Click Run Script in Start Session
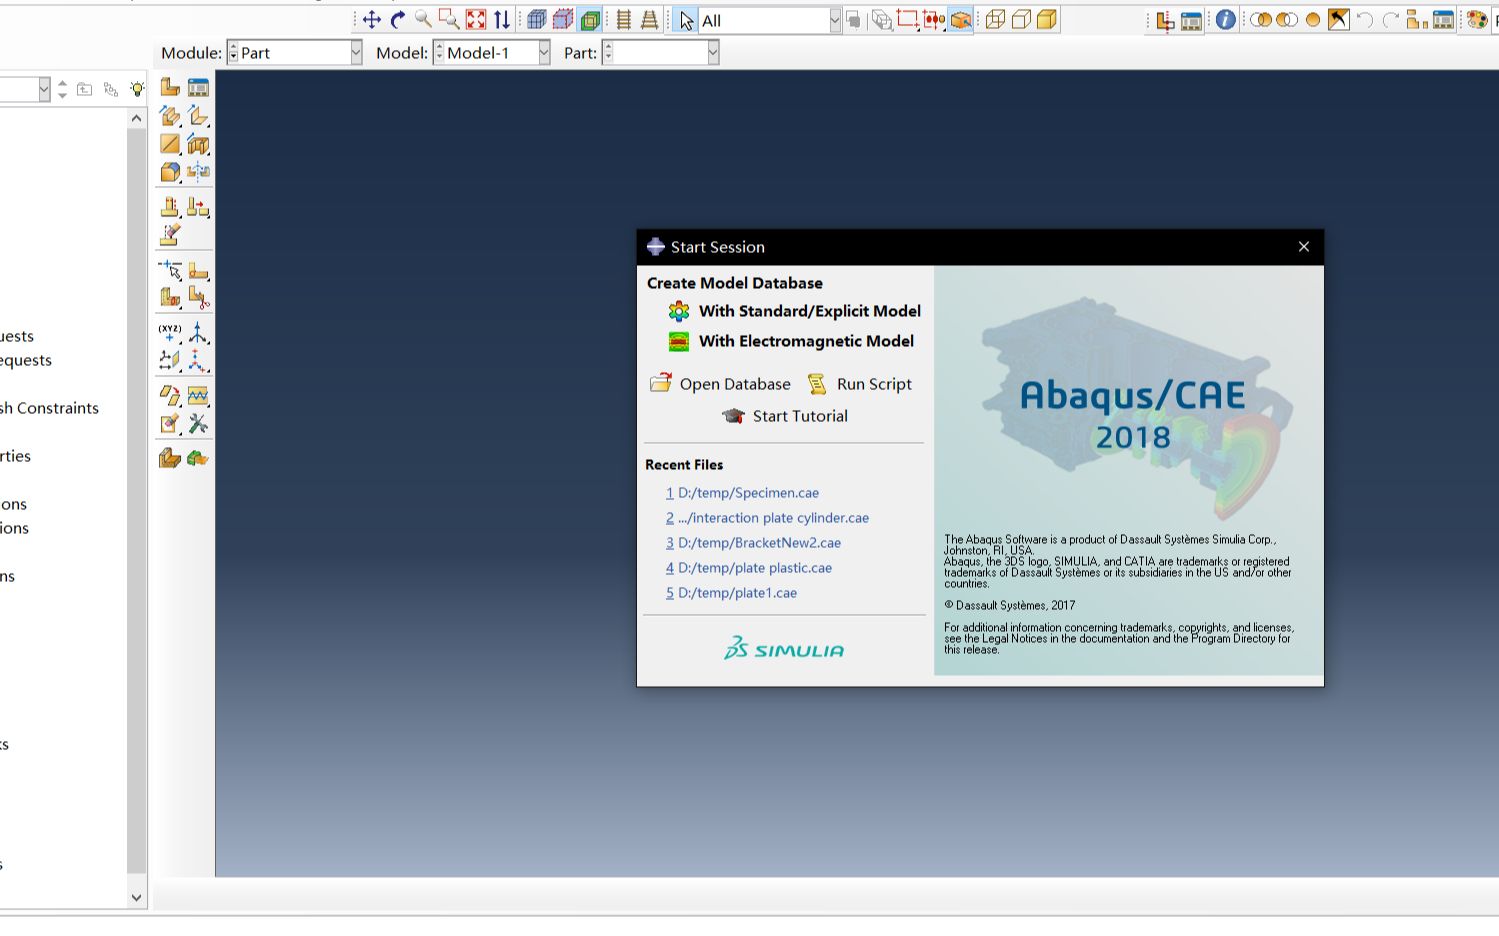1499x936 pixels. point(860,384)
